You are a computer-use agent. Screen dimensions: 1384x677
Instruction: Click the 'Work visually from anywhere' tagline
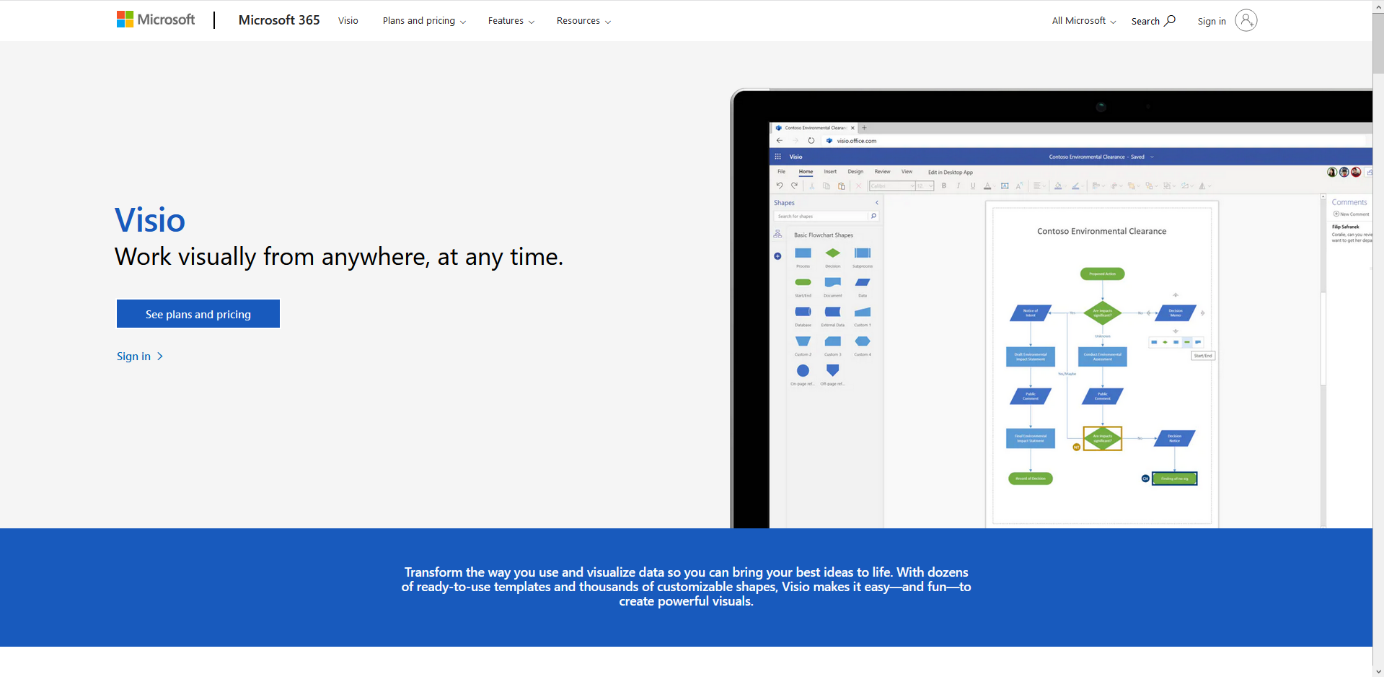pyautogui.click(x=339, y=257)
